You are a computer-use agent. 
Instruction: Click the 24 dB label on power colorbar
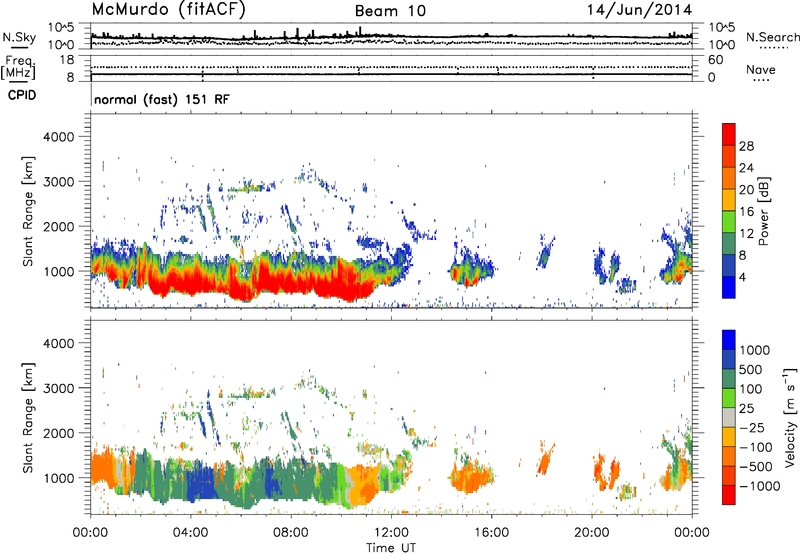746,168
